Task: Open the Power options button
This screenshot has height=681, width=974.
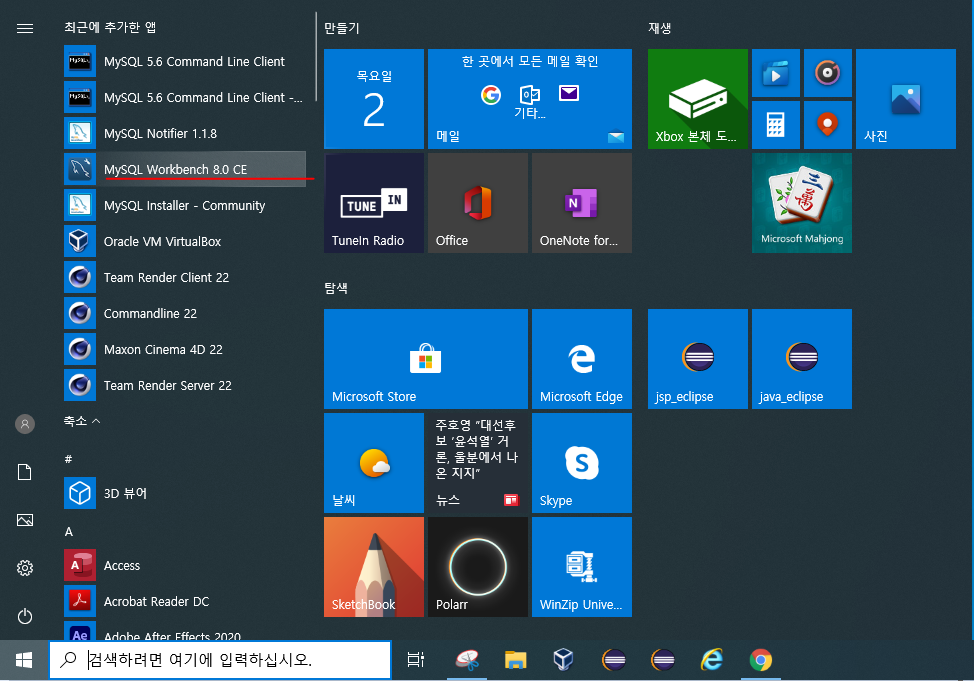Action: [25, 616]
